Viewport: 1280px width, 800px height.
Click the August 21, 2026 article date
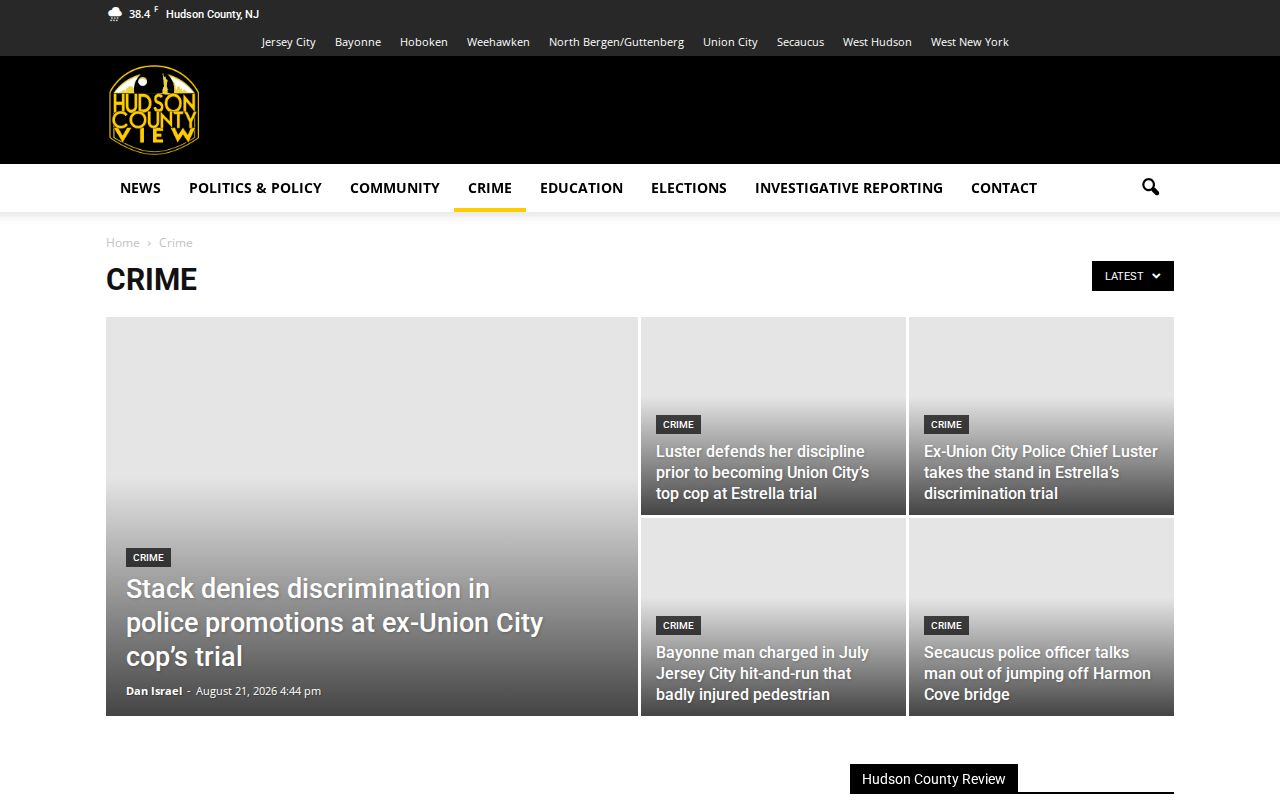click(258, 691)
